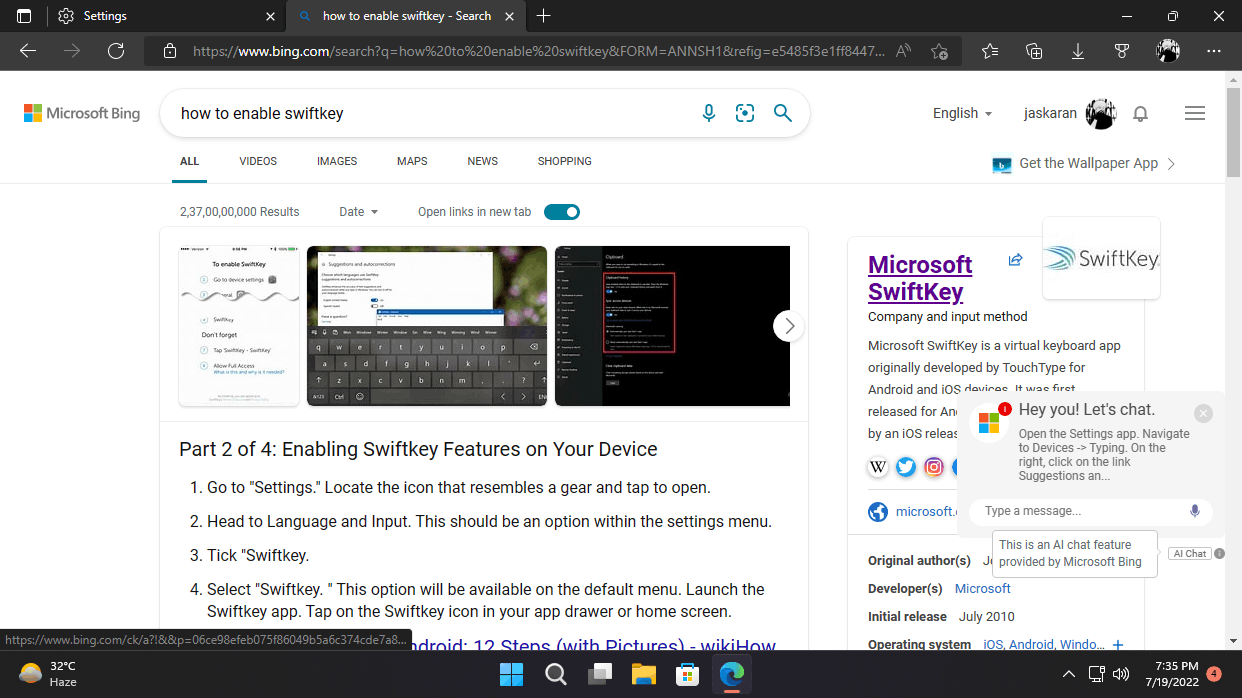Open the Favorites list icon
This screenshot has height=698, width=1242.
coord(990,51)
